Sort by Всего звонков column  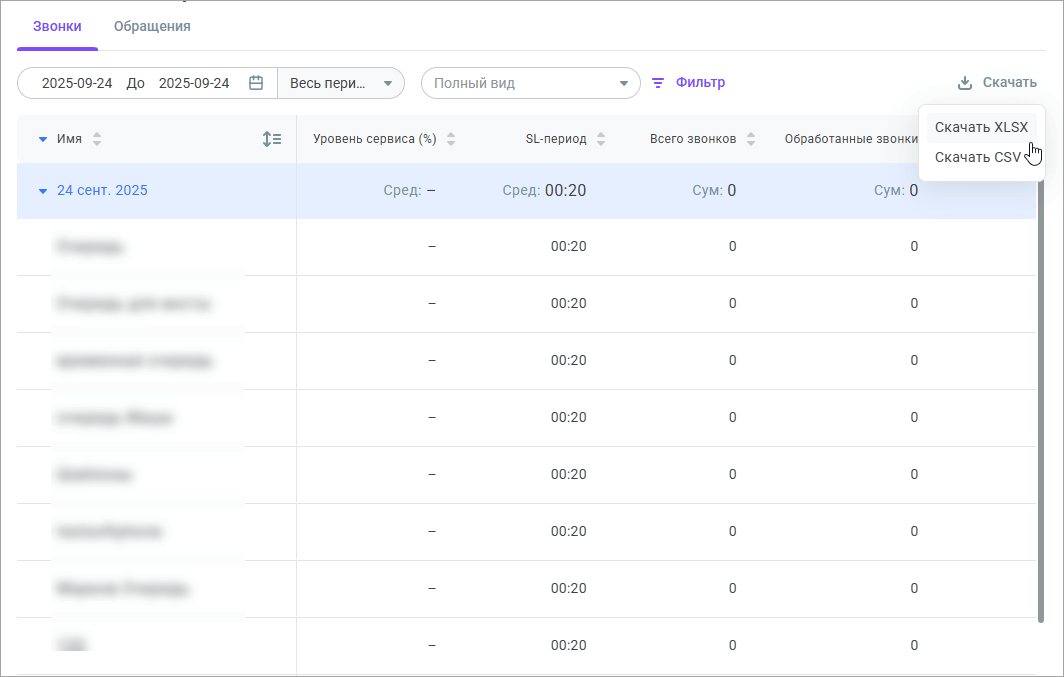pos(751,139)
